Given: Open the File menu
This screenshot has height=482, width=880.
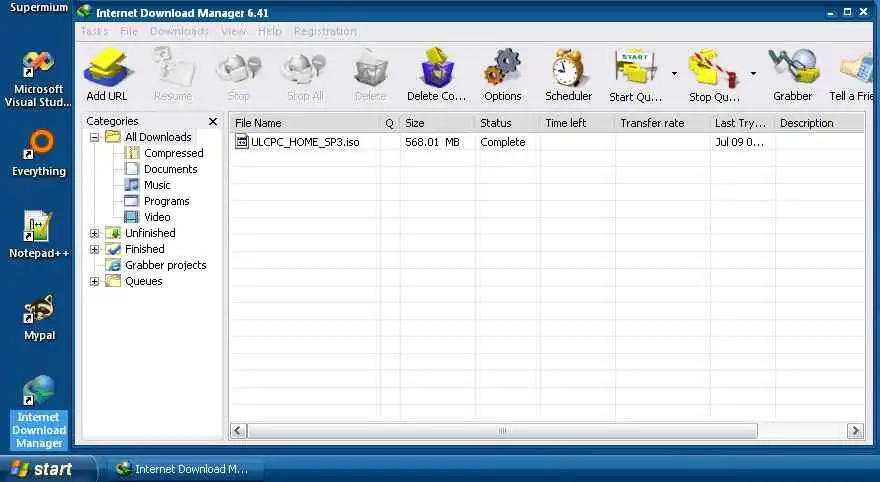Looking at the screenshot, I should click(129, 31).
